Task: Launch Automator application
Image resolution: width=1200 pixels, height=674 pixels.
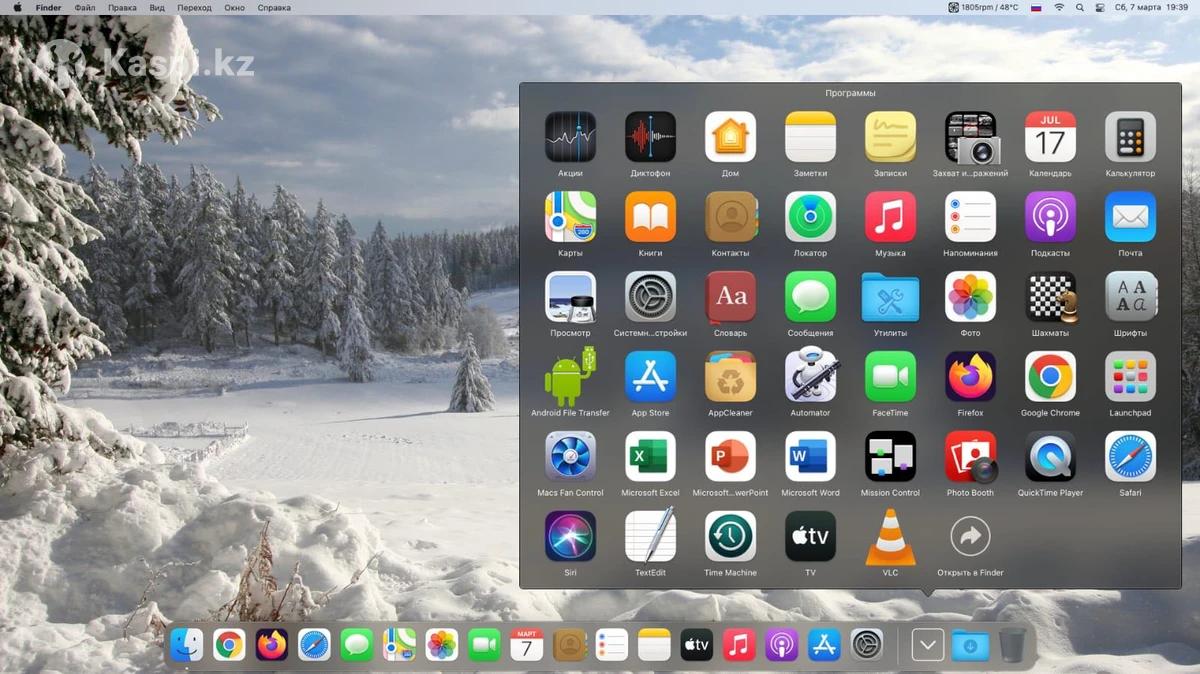Action: (810, 378)
